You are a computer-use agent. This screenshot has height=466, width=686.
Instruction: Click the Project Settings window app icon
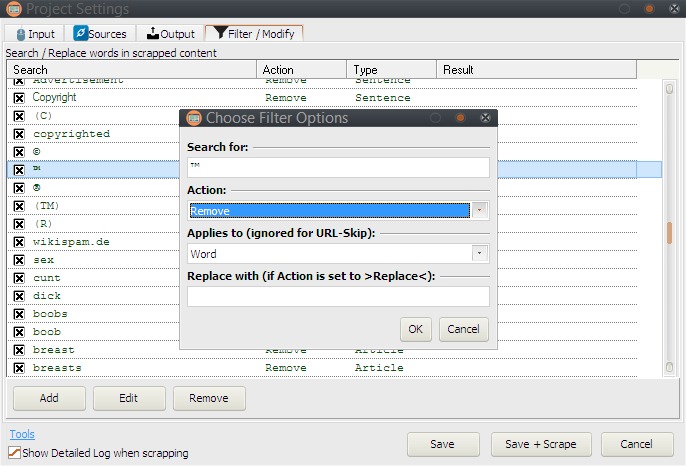point(11,9)
